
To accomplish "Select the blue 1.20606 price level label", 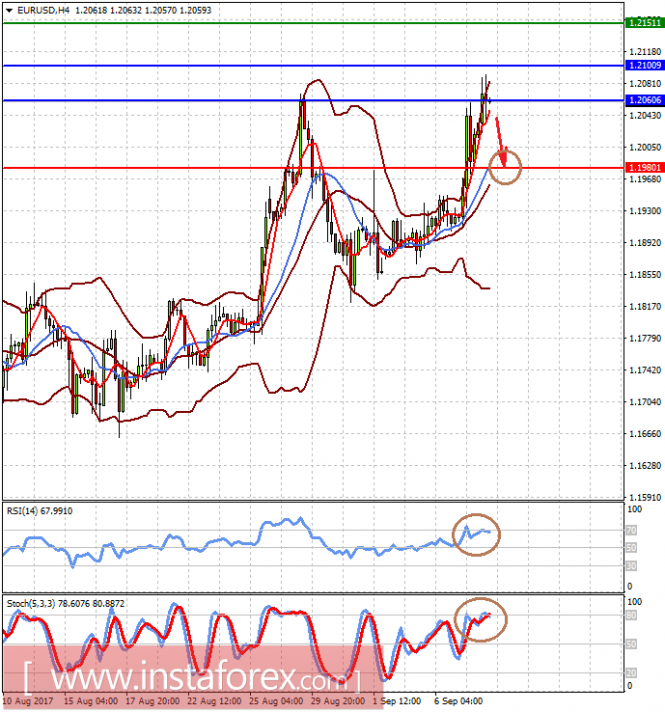I will (645, 100).
